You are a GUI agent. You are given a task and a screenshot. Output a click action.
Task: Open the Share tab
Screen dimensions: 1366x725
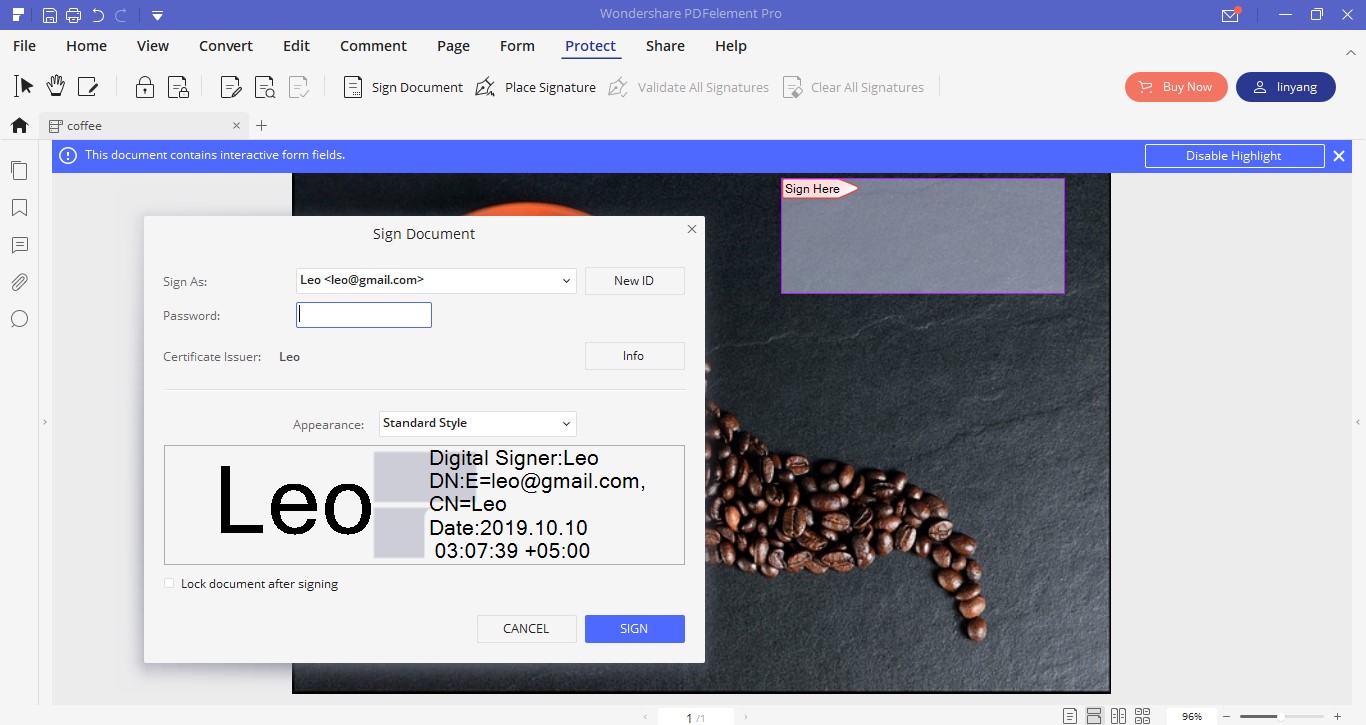[665, 46]
